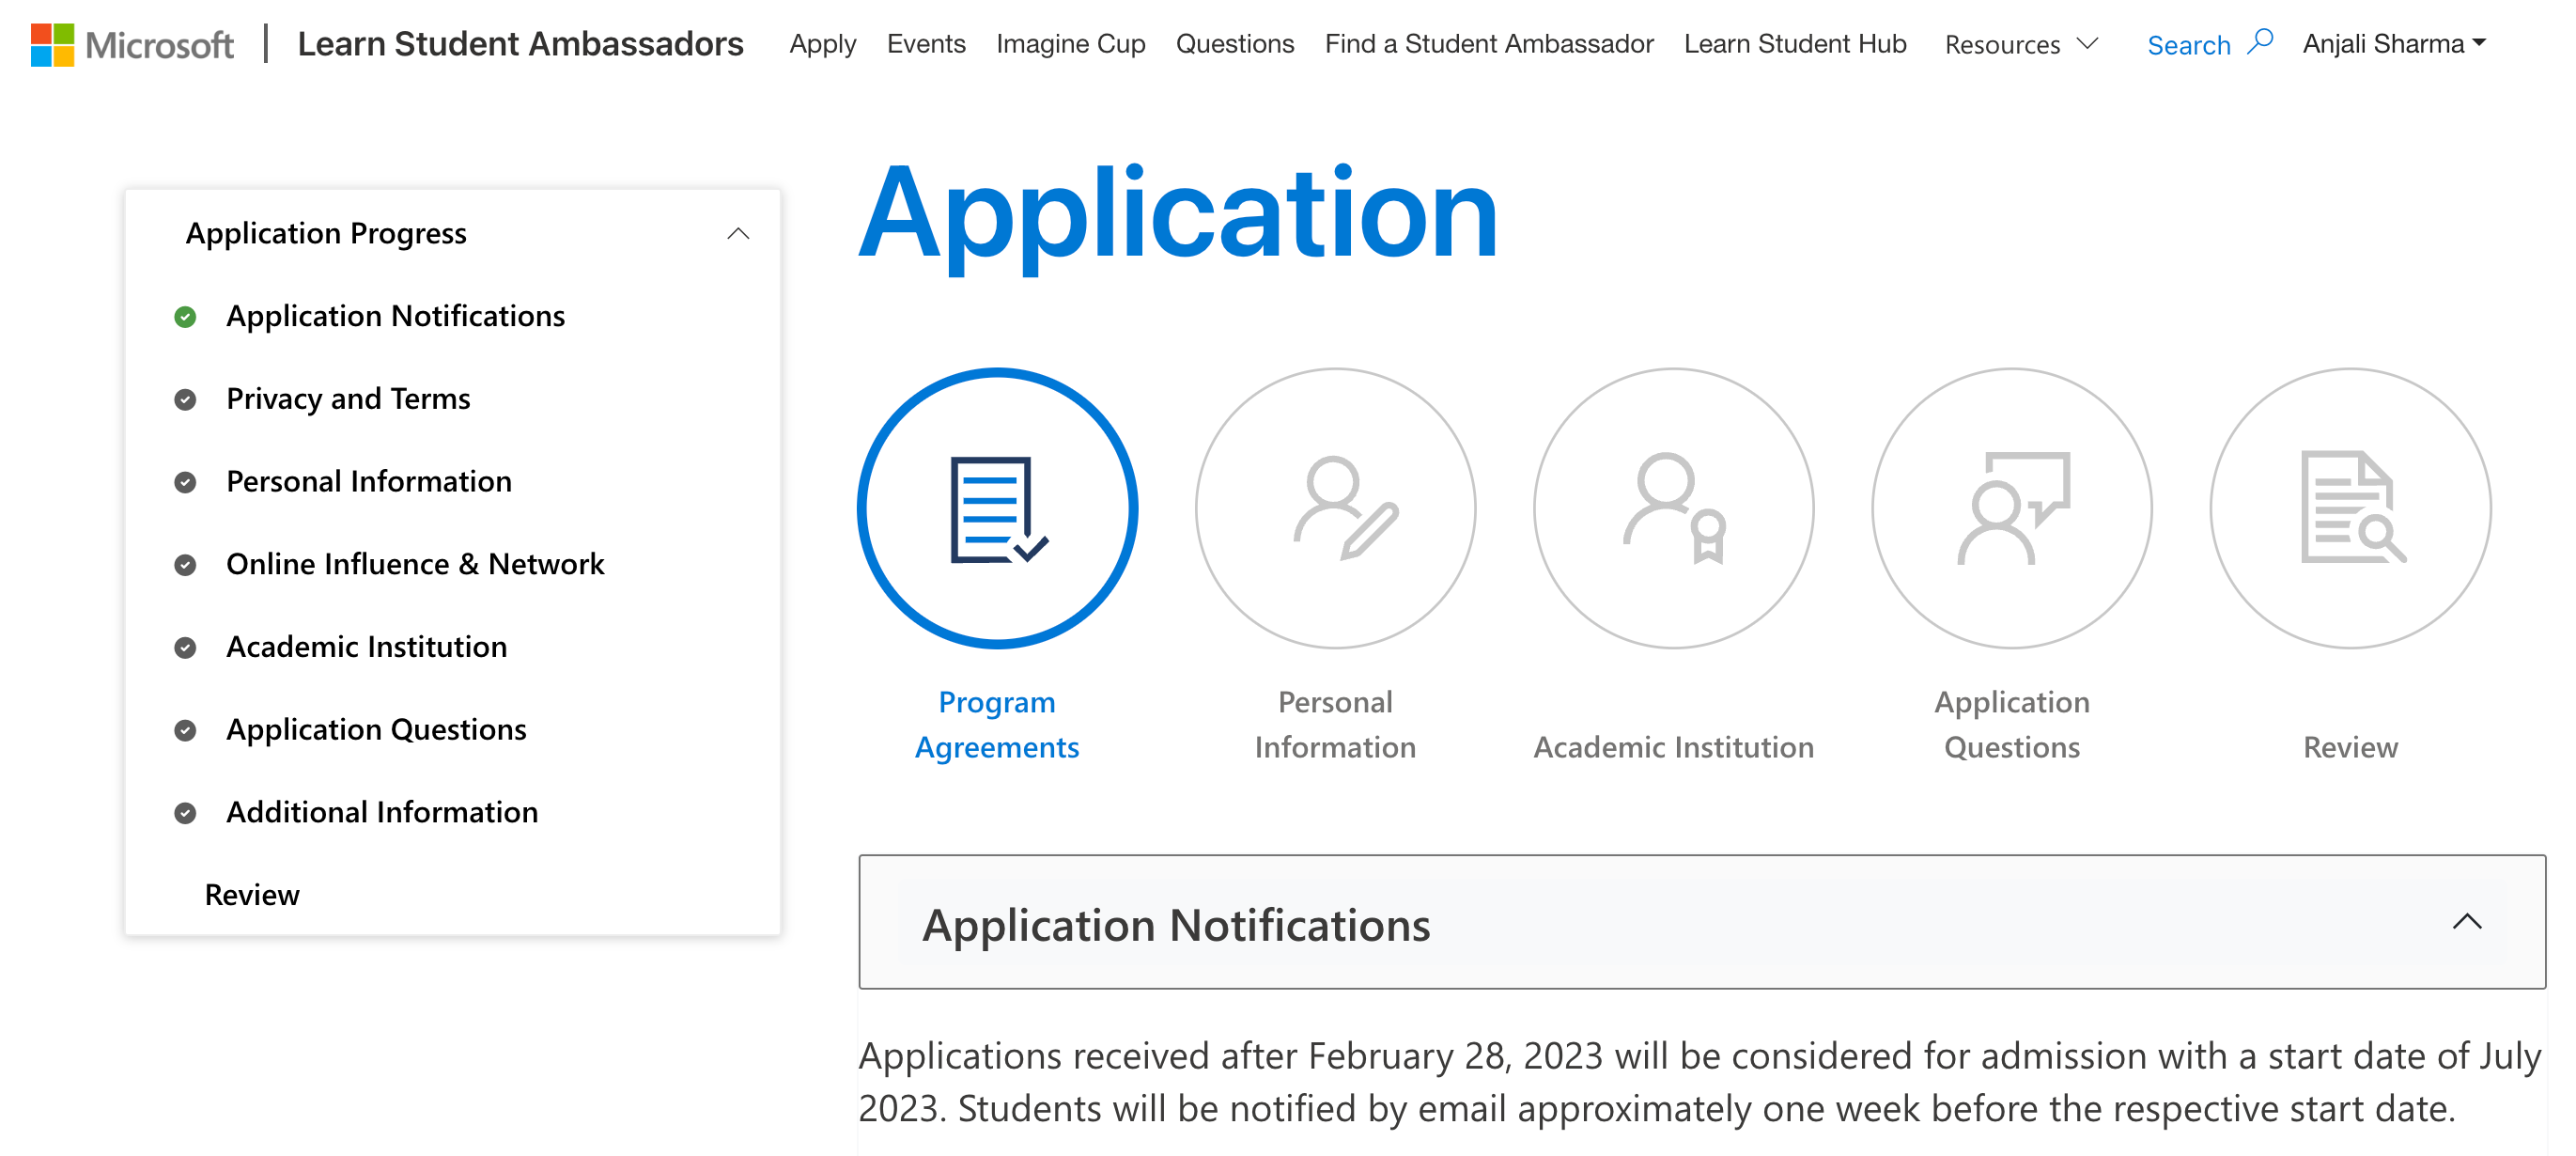Click check mark beside Privacy and Terms
2576x1156 pixels.
pos(185,400)
